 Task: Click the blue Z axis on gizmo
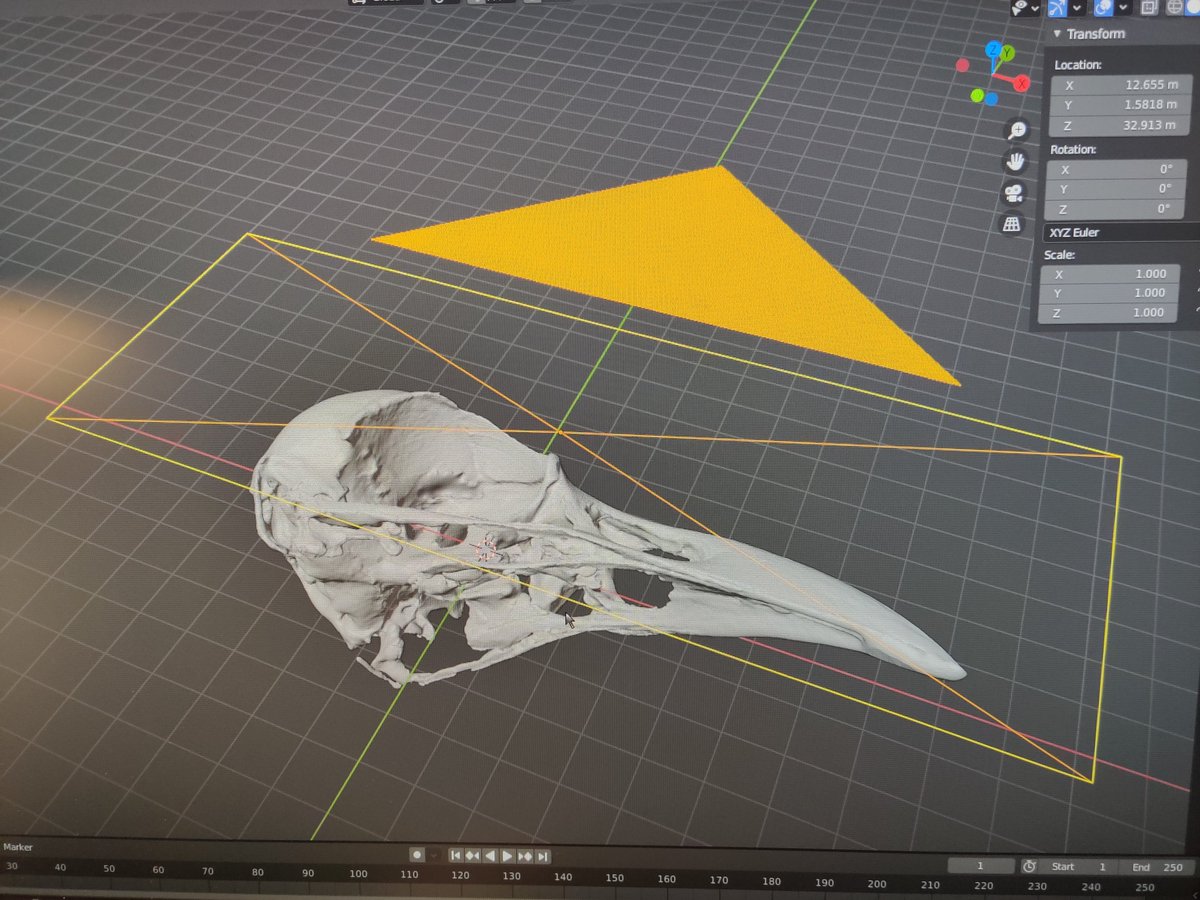pos(993,50)
